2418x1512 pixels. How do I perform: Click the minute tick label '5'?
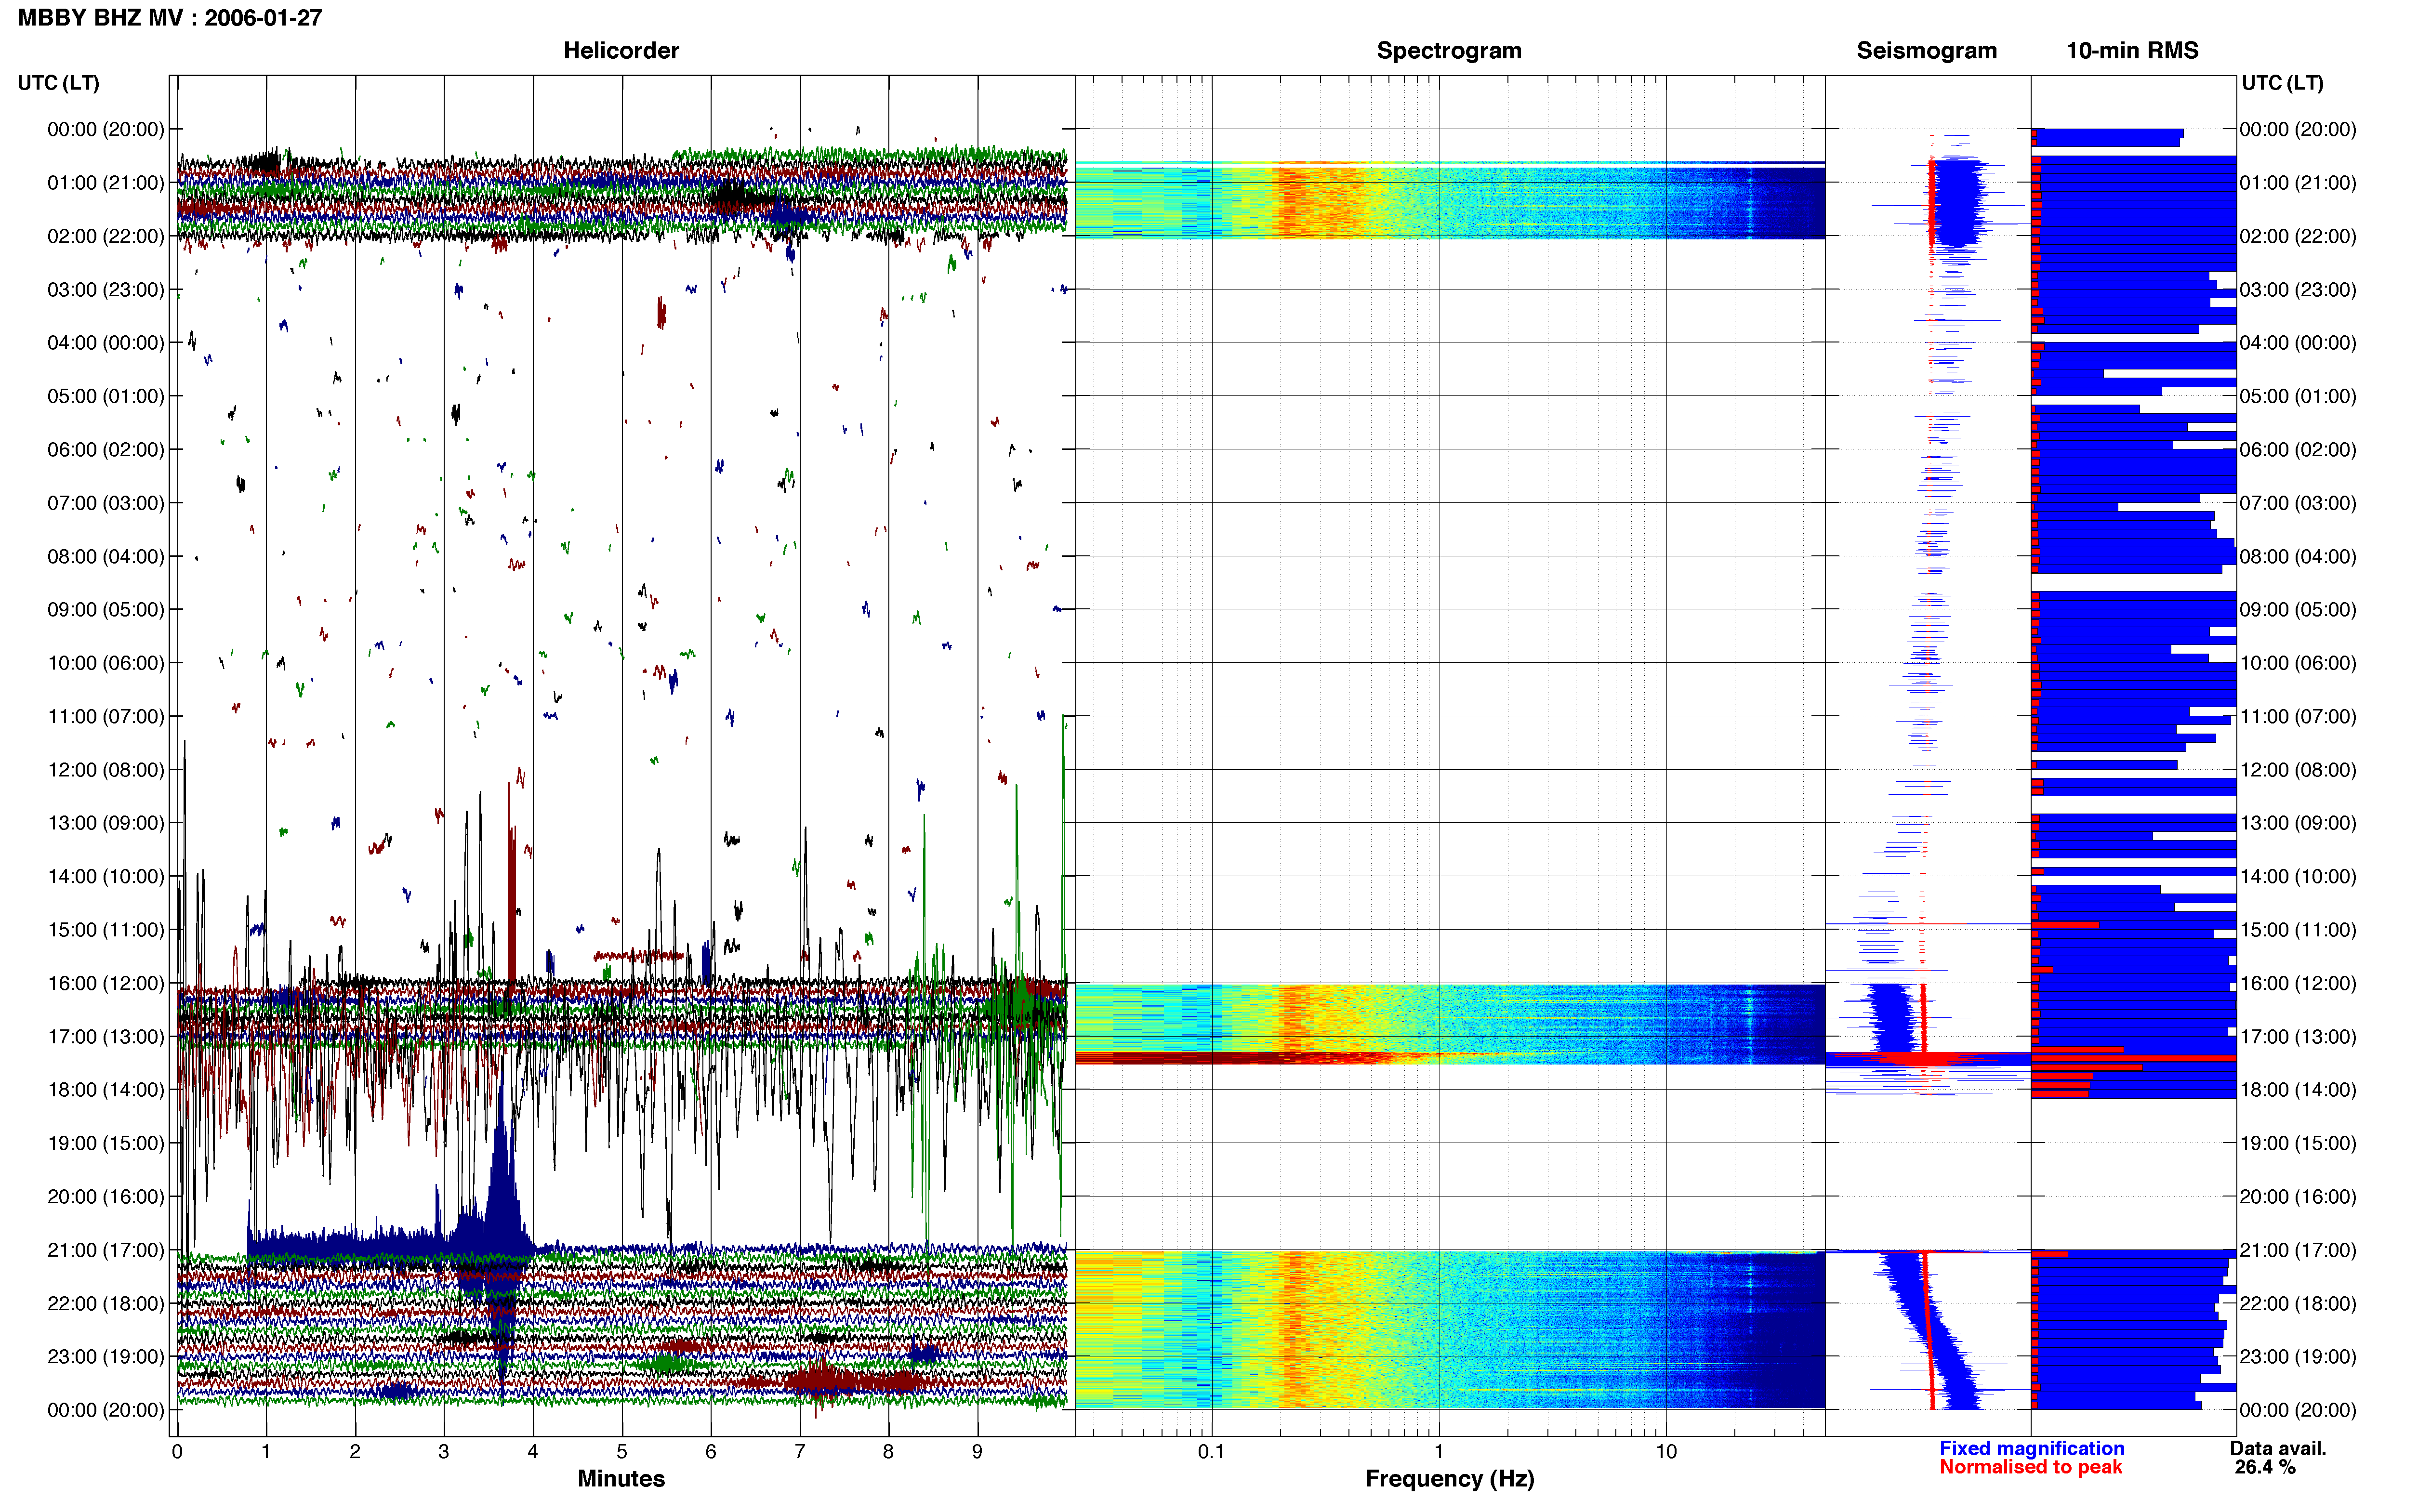pyautogui.click(x=622, y=1451)
